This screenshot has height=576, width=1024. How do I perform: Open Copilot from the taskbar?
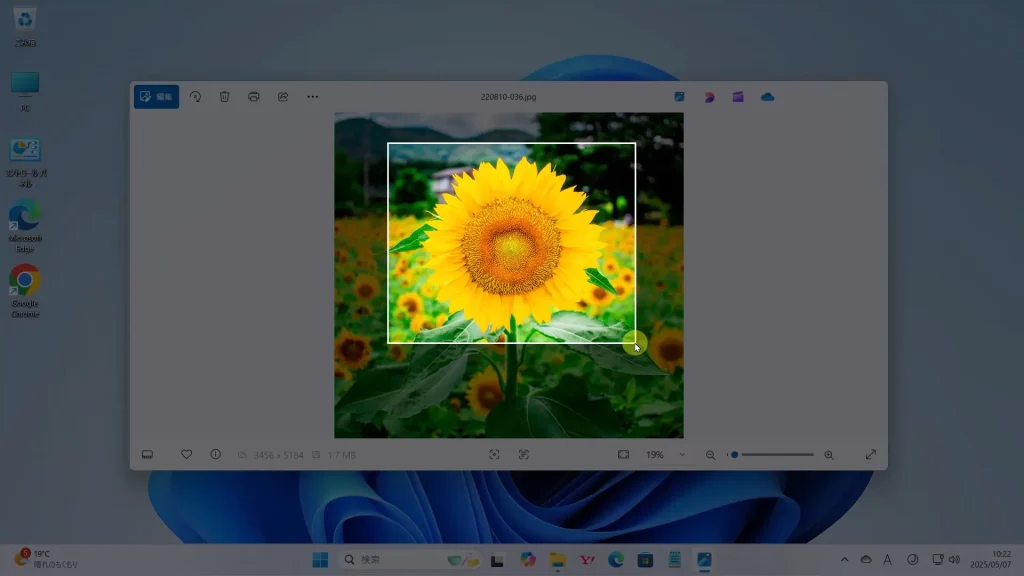click(x=528, y=560)
